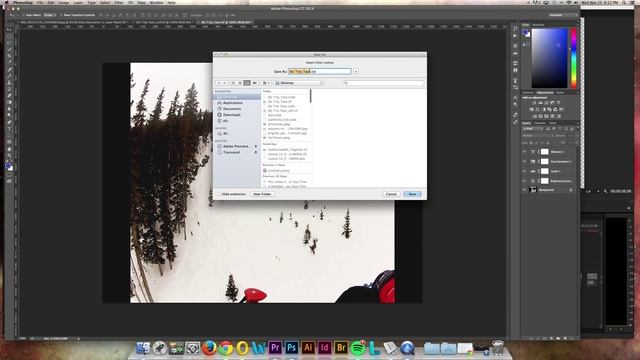
Task: Add a Hue/Saturation adjustment from Adjustments panel
Action: pyautogui.click(x=531, y=109)
